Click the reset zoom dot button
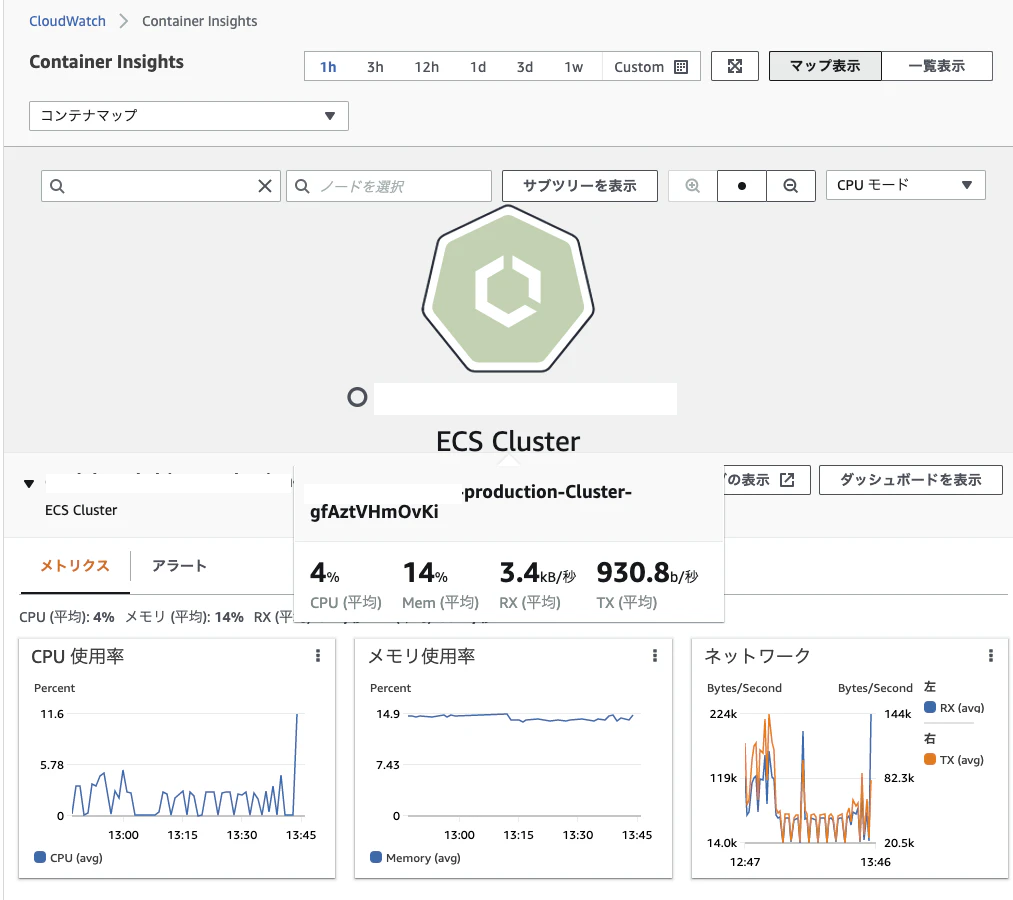 coord(742,186)
